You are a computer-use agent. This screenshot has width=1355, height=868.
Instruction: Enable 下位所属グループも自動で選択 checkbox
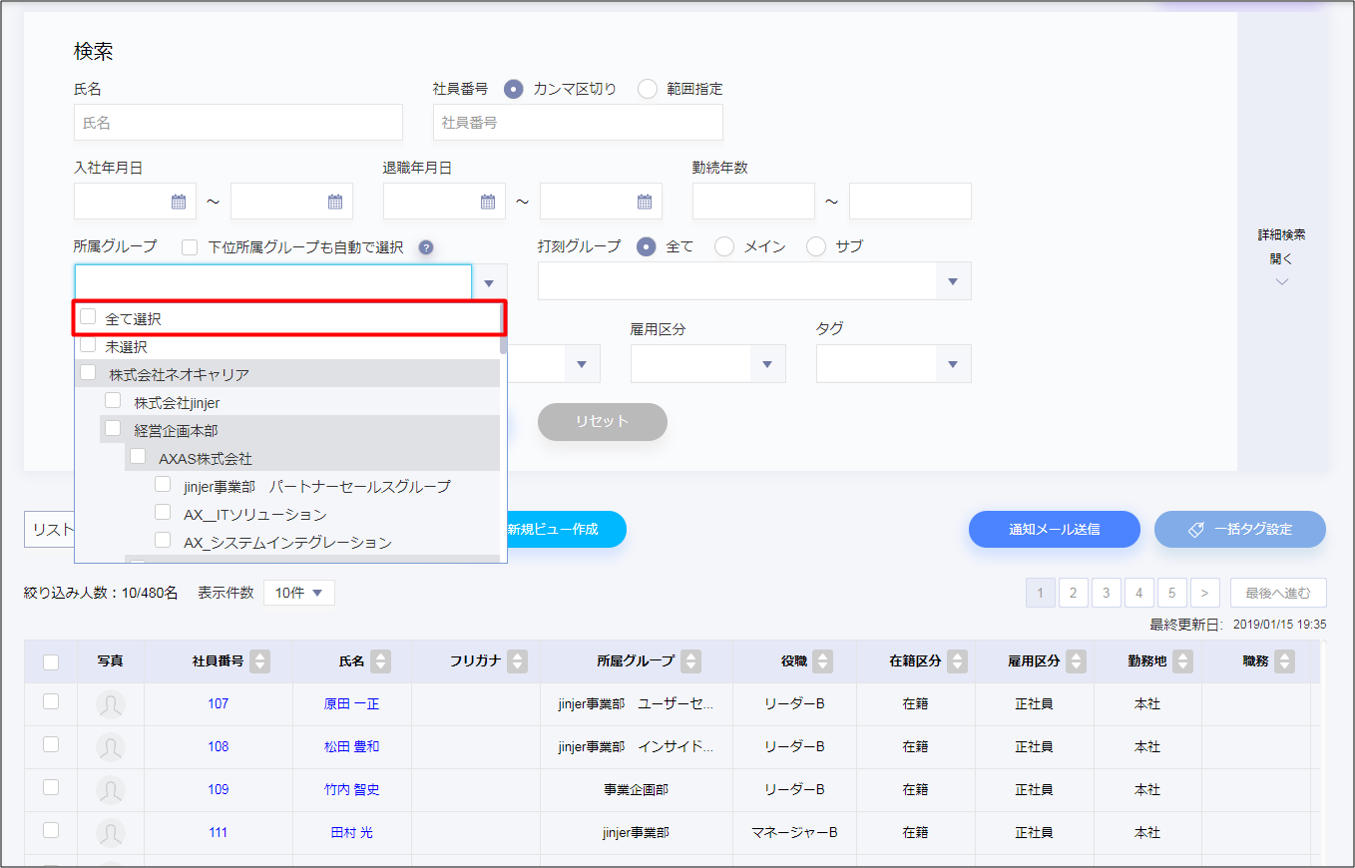(190, 247)
